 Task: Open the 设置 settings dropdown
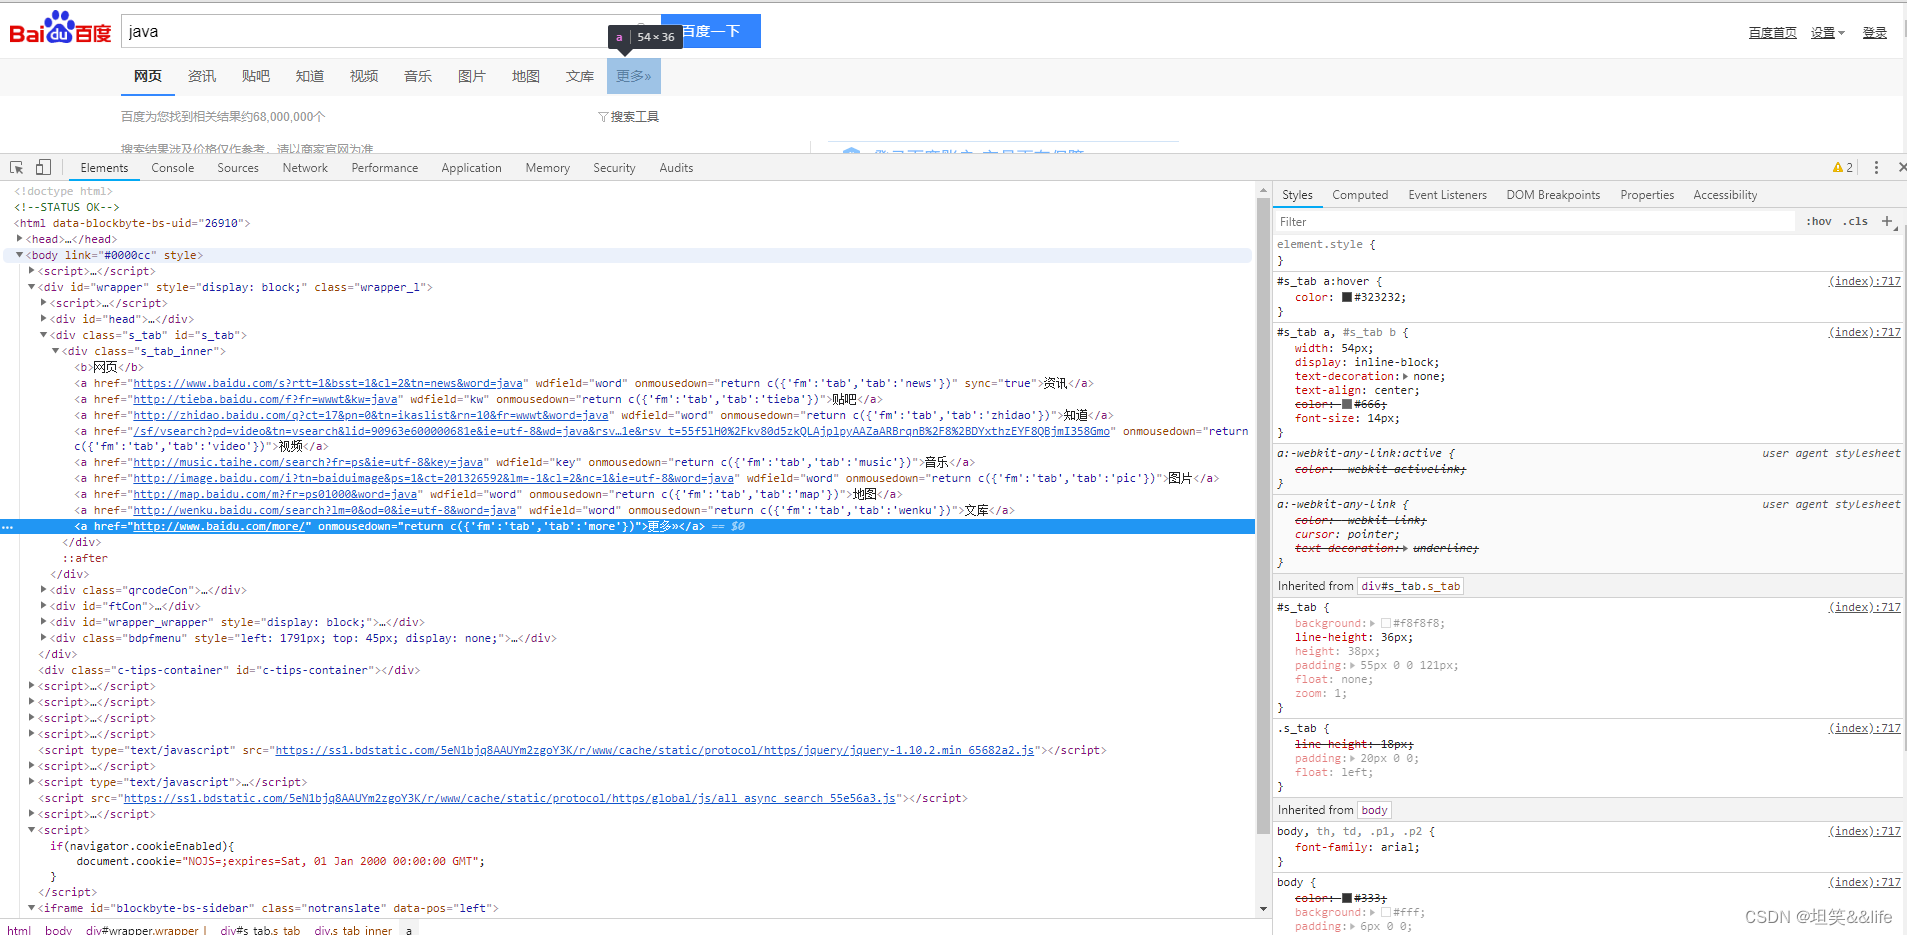pyautogui.click(x=1828, y=33)
